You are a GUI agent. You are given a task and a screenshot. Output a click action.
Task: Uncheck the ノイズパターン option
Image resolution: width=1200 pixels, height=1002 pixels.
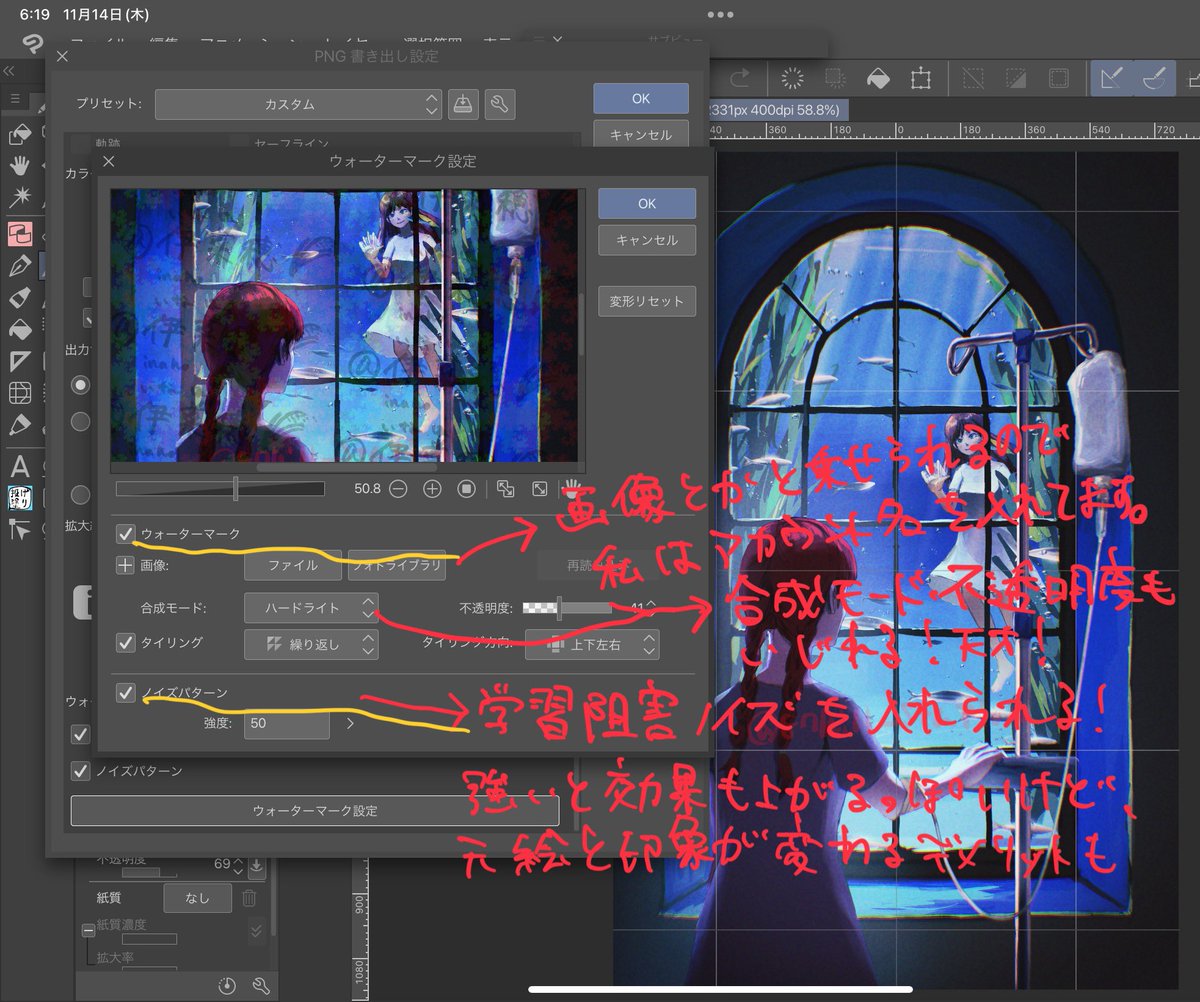pos(126,692)
